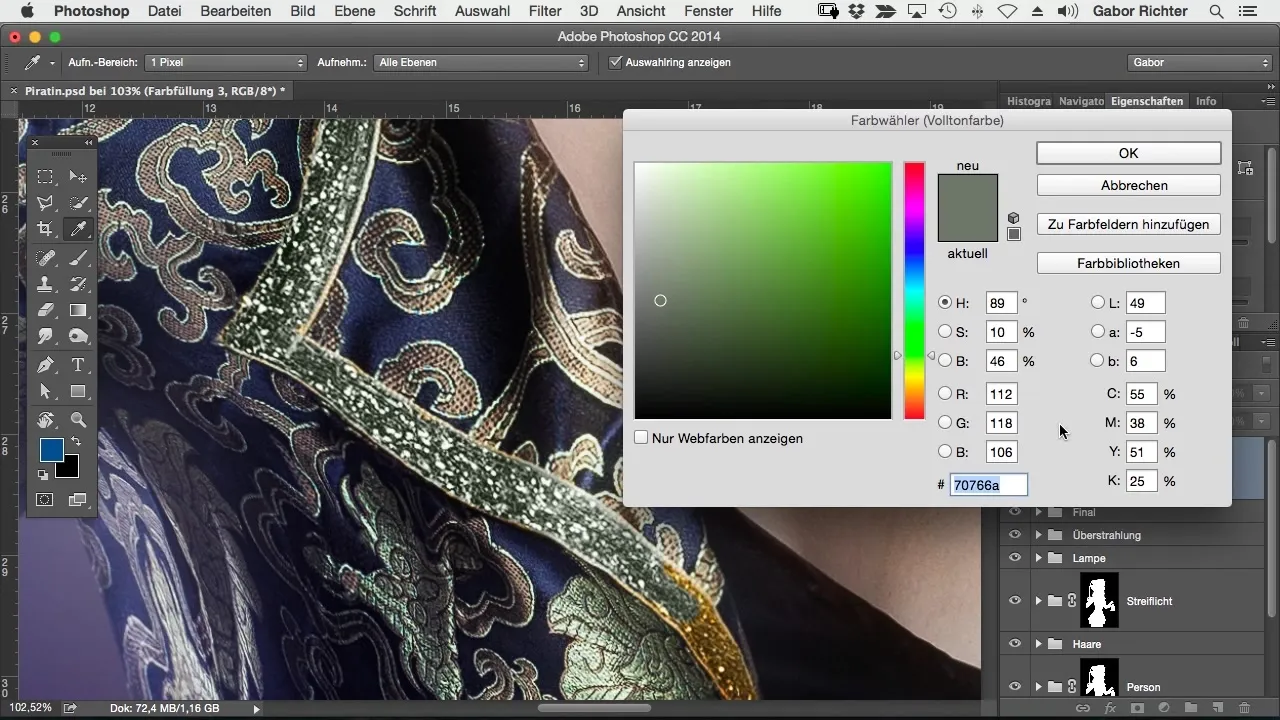Screen dimensions: 1280x720
Task: Open the Aufn.-Bereich dropdown
Action: [225, 62]
